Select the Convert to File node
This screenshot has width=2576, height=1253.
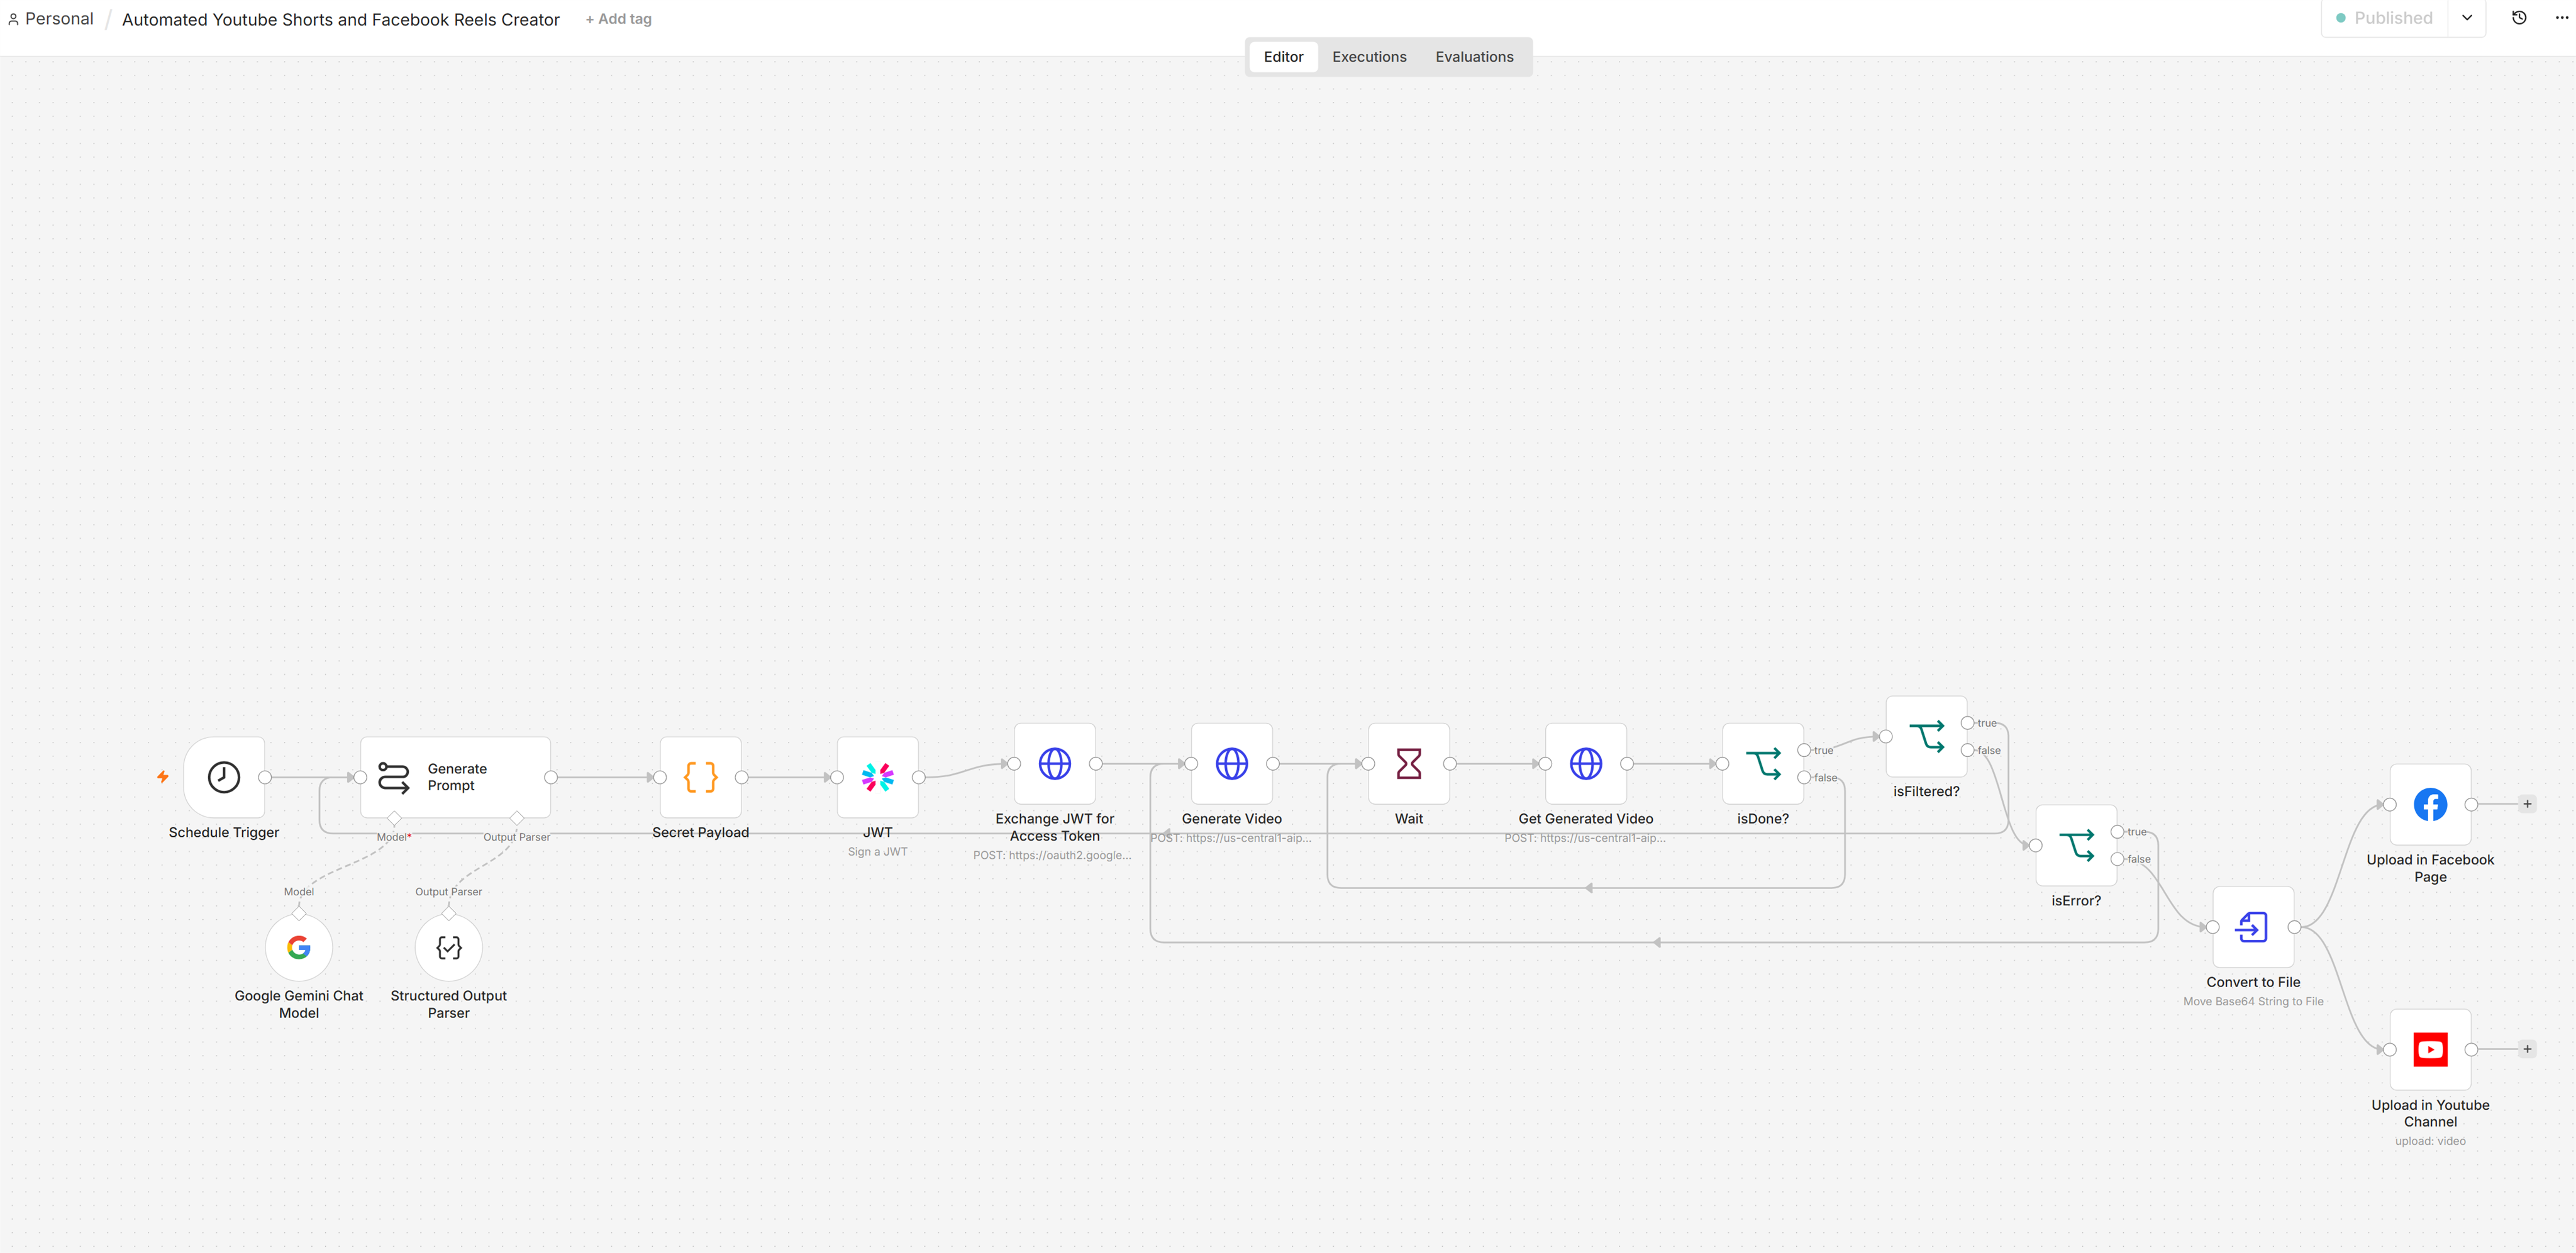click(x=2253, y=927)
